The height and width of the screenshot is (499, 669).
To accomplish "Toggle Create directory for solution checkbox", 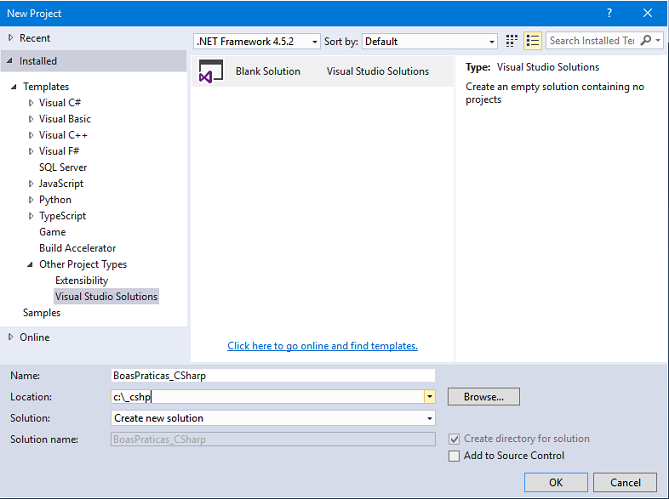I will (x=455, y=439).
